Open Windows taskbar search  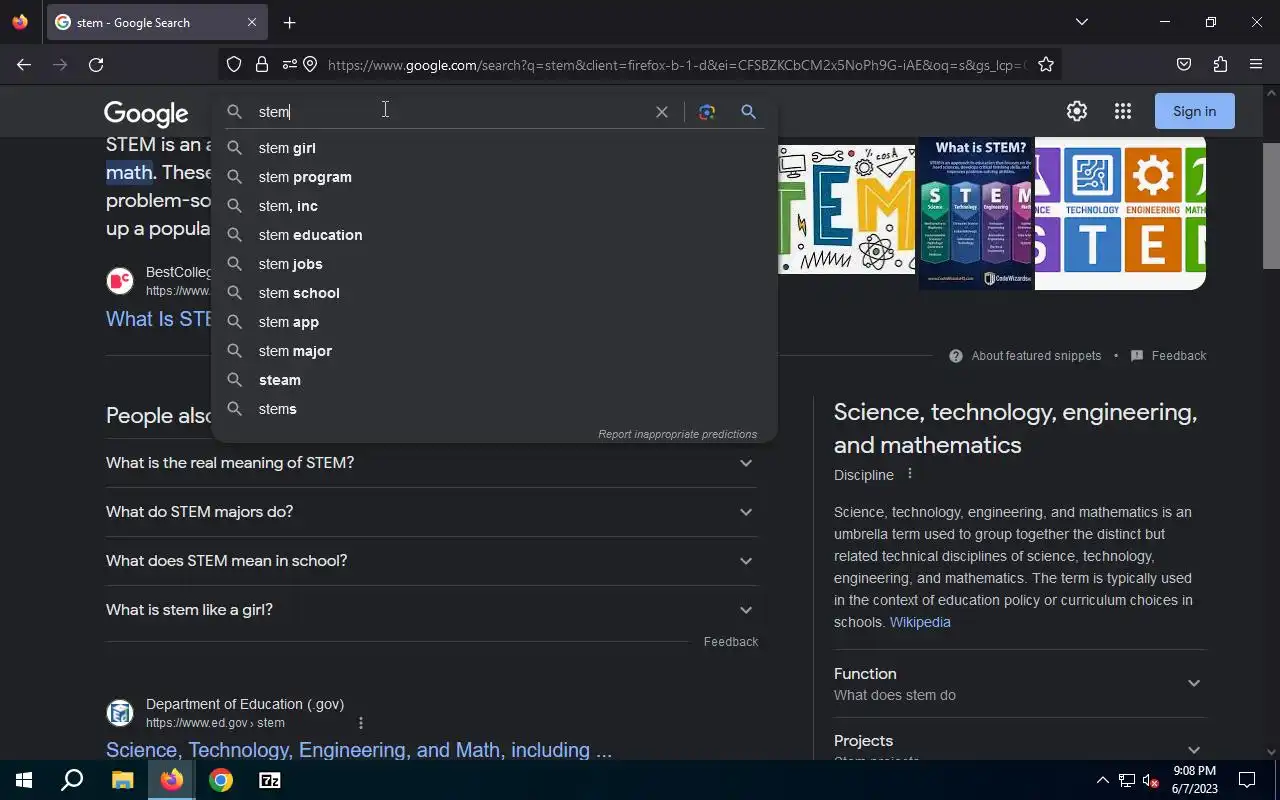click(x=72, y=780)
